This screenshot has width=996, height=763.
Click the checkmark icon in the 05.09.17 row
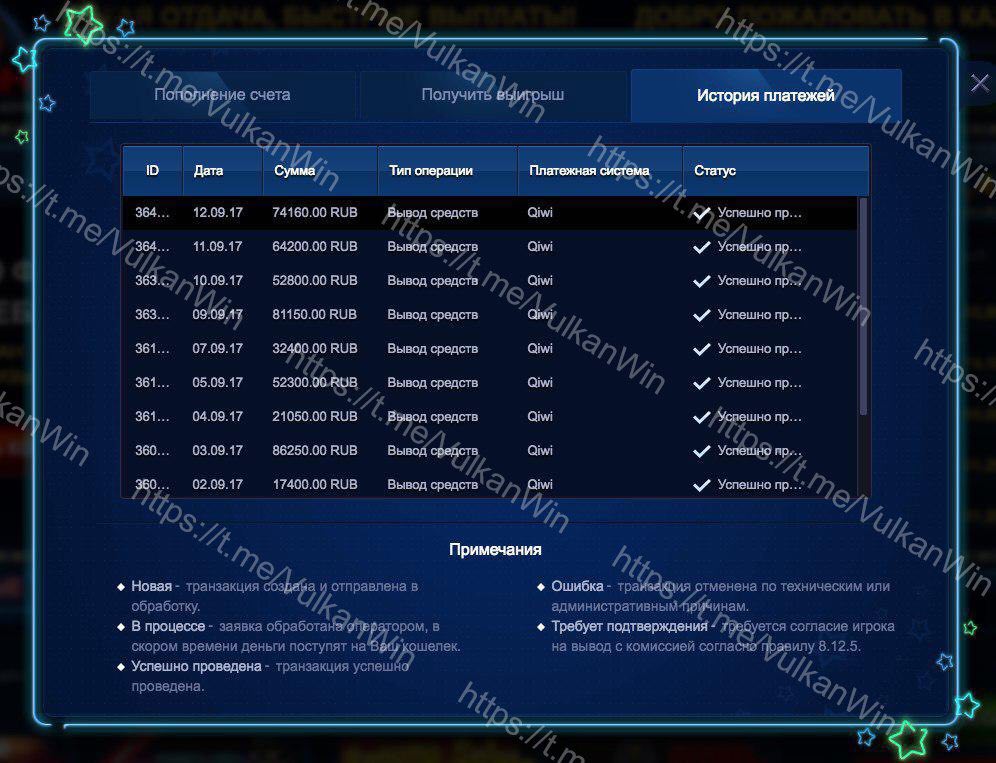701,383
